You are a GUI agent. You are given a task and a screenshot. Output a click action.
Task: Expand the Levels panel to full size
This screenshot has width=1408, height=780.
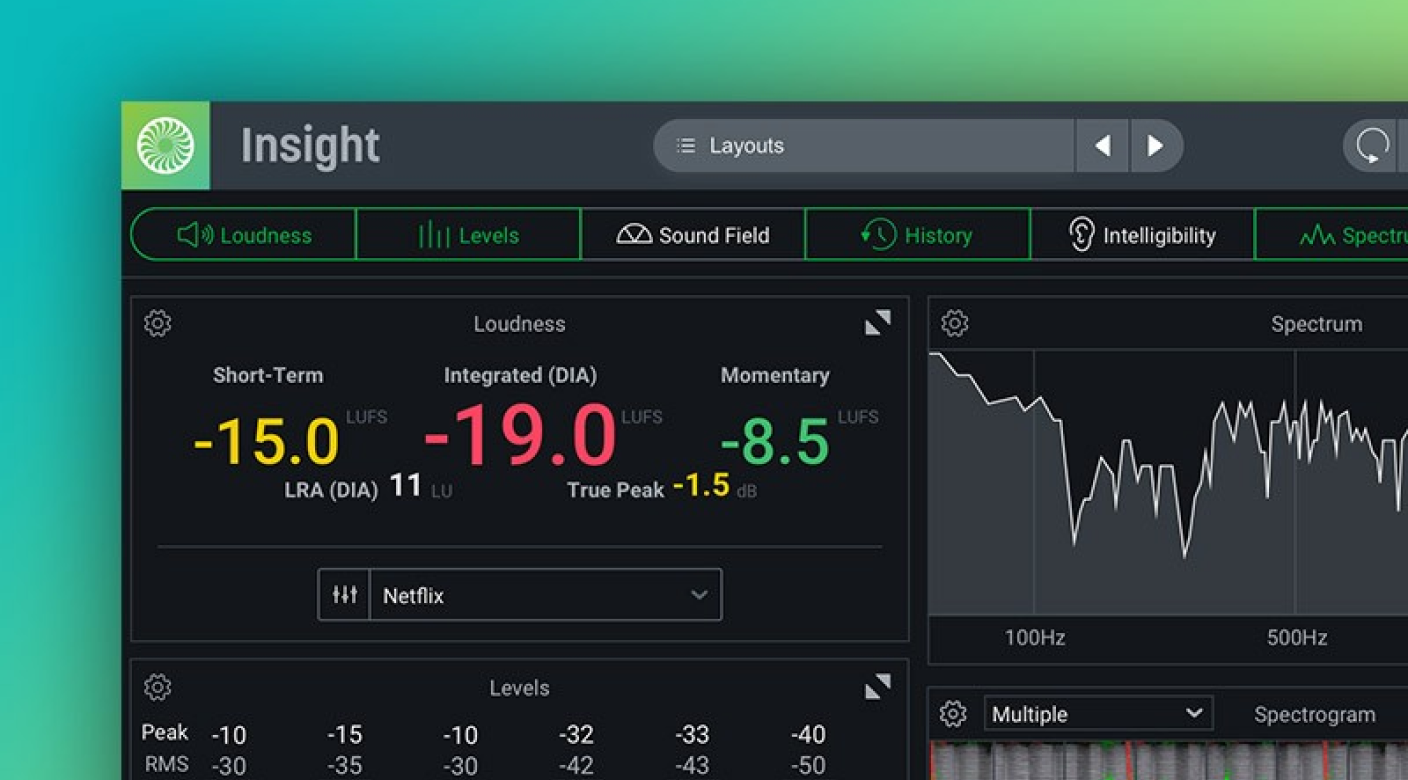click(x=877, y=687)
